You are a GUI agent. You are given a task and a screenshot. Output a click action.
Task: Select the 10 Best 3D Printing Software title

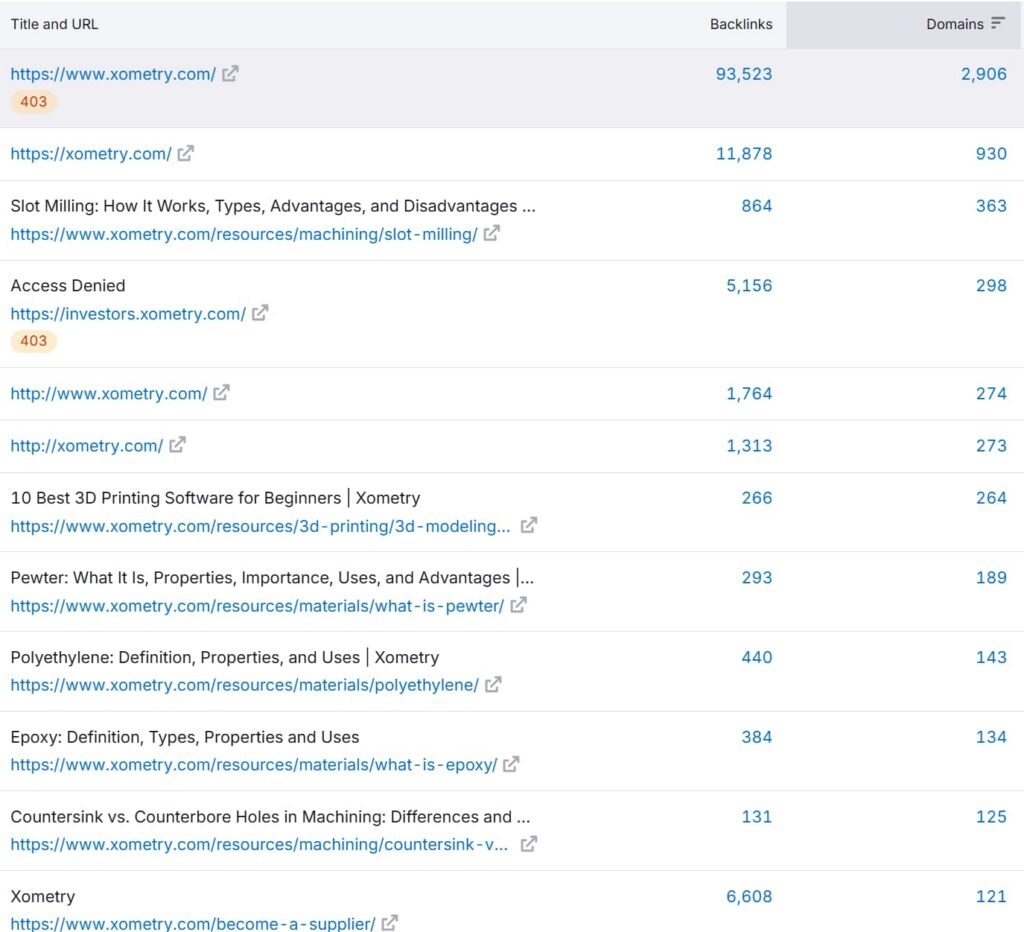[x=216, y=498]
